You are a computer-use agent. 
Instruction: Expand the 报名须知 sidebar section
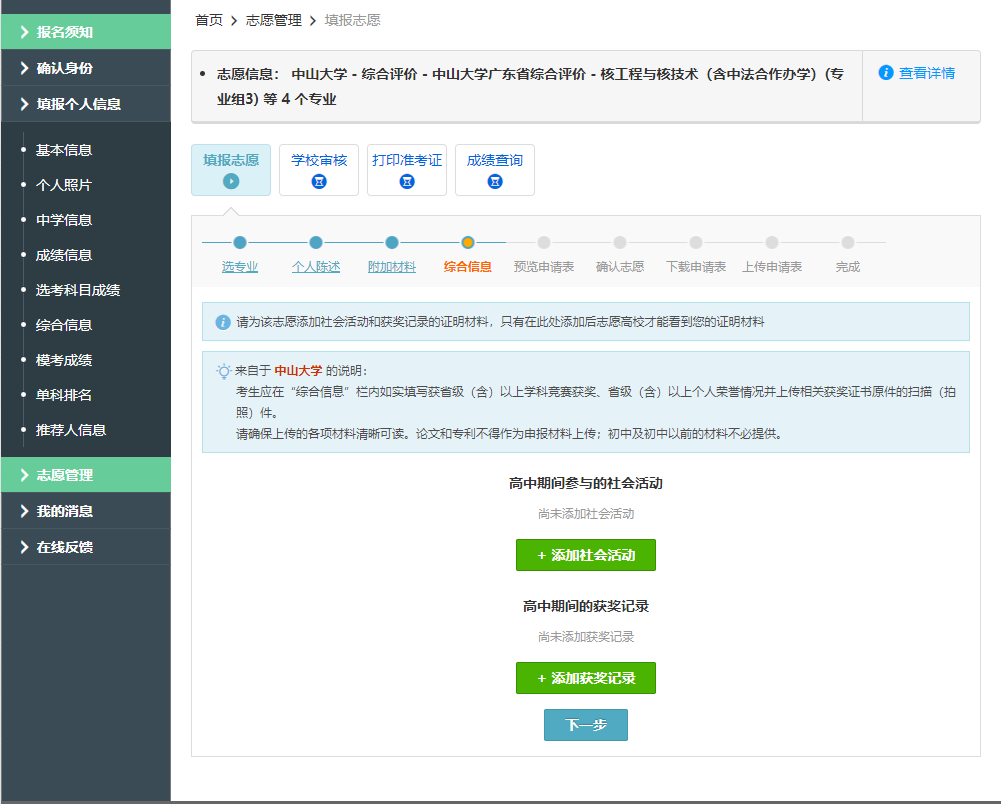86,32
